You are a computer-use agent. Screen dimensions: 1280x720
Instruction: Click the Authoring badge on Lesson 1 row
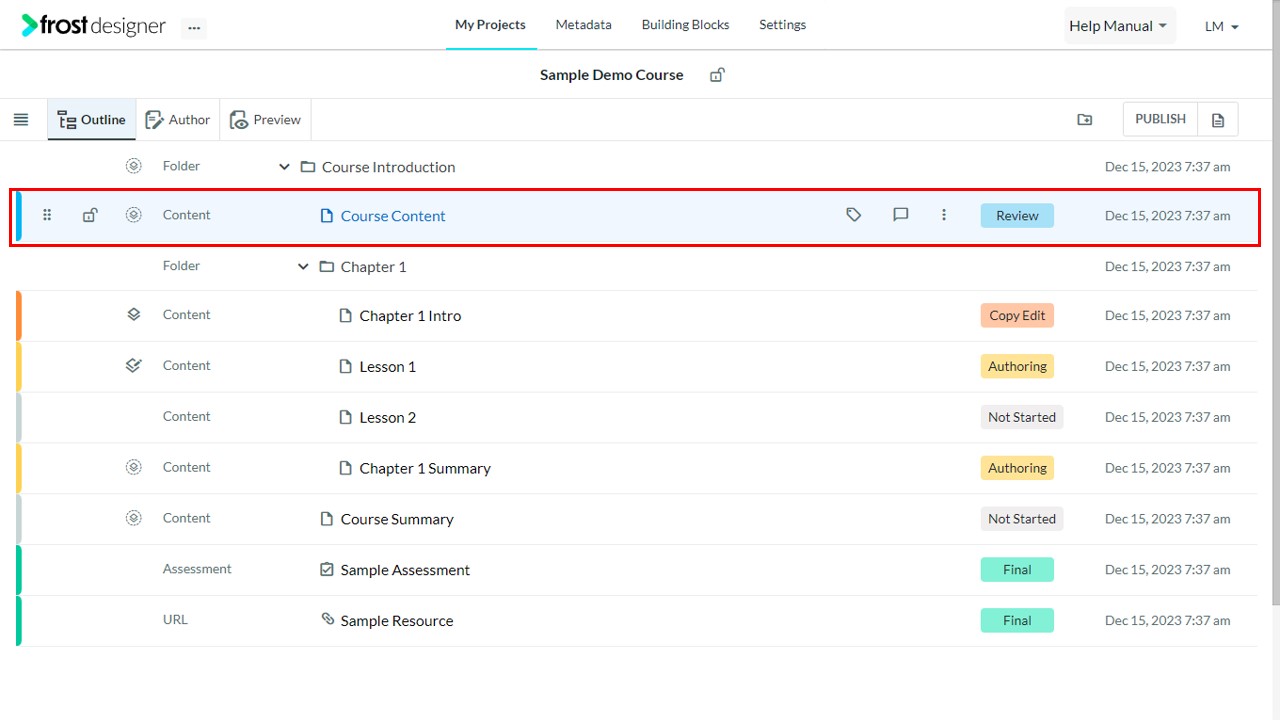tap(1017, 367)
